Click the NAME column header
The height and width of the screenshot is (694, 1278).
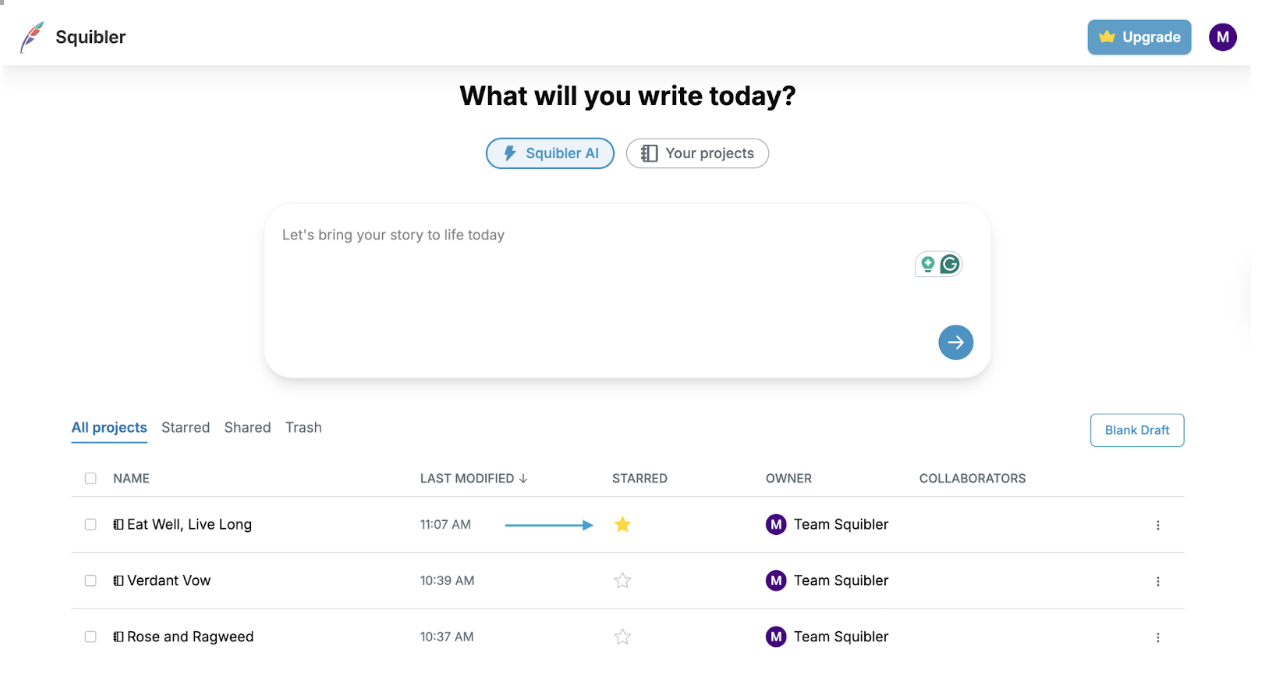click(x=131, y=478)
